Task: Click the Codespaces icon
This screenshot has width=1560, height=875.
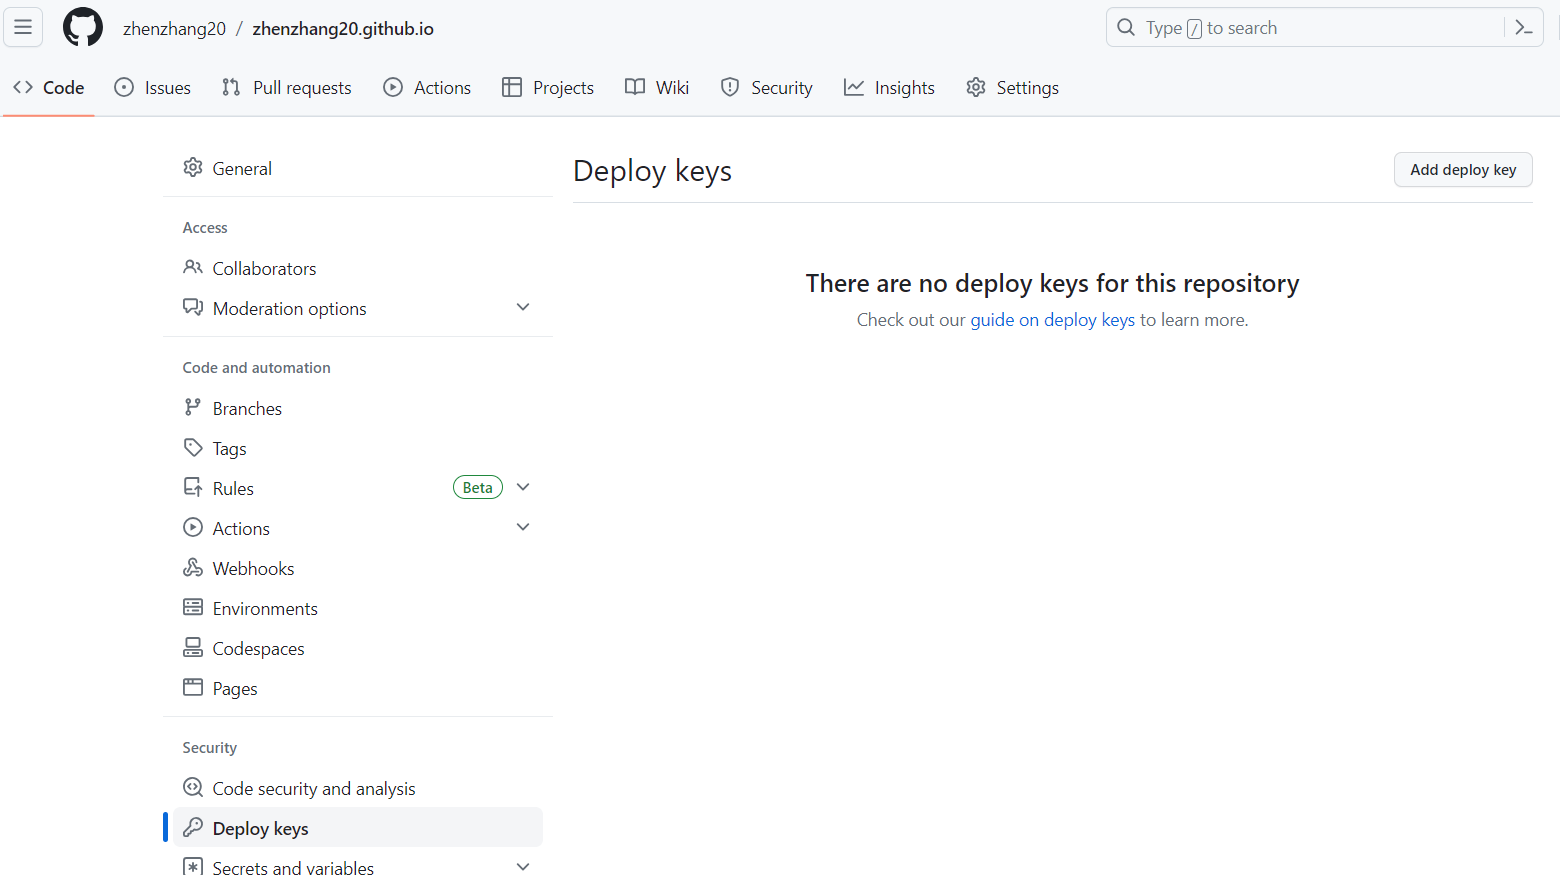Action: pos(193,648)
